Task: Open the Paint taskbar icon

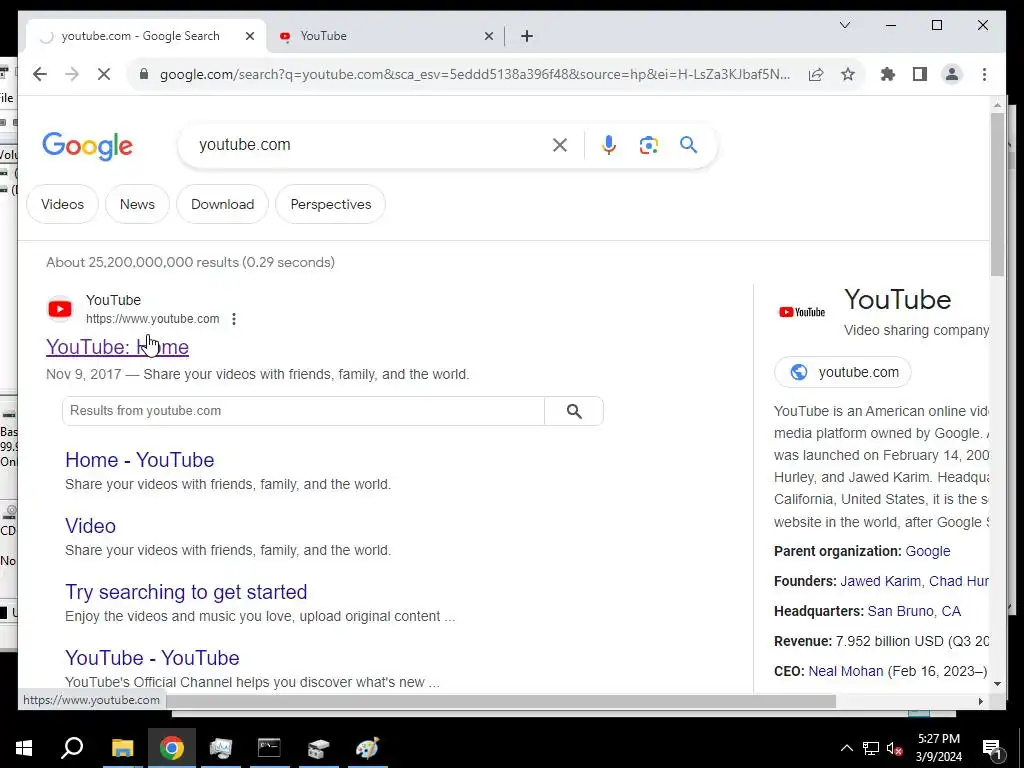Action: [x=368, y=748]
